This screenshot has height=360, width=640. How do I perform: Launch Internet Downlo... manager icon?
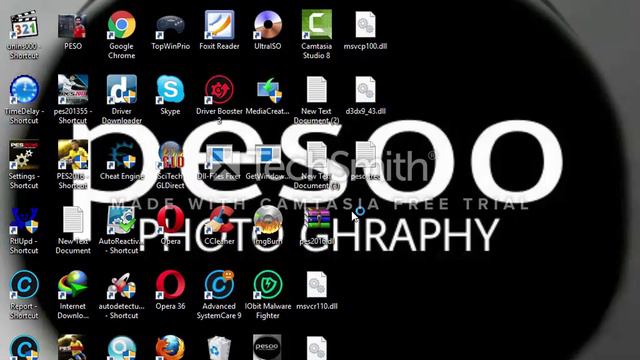coord(73,285)
